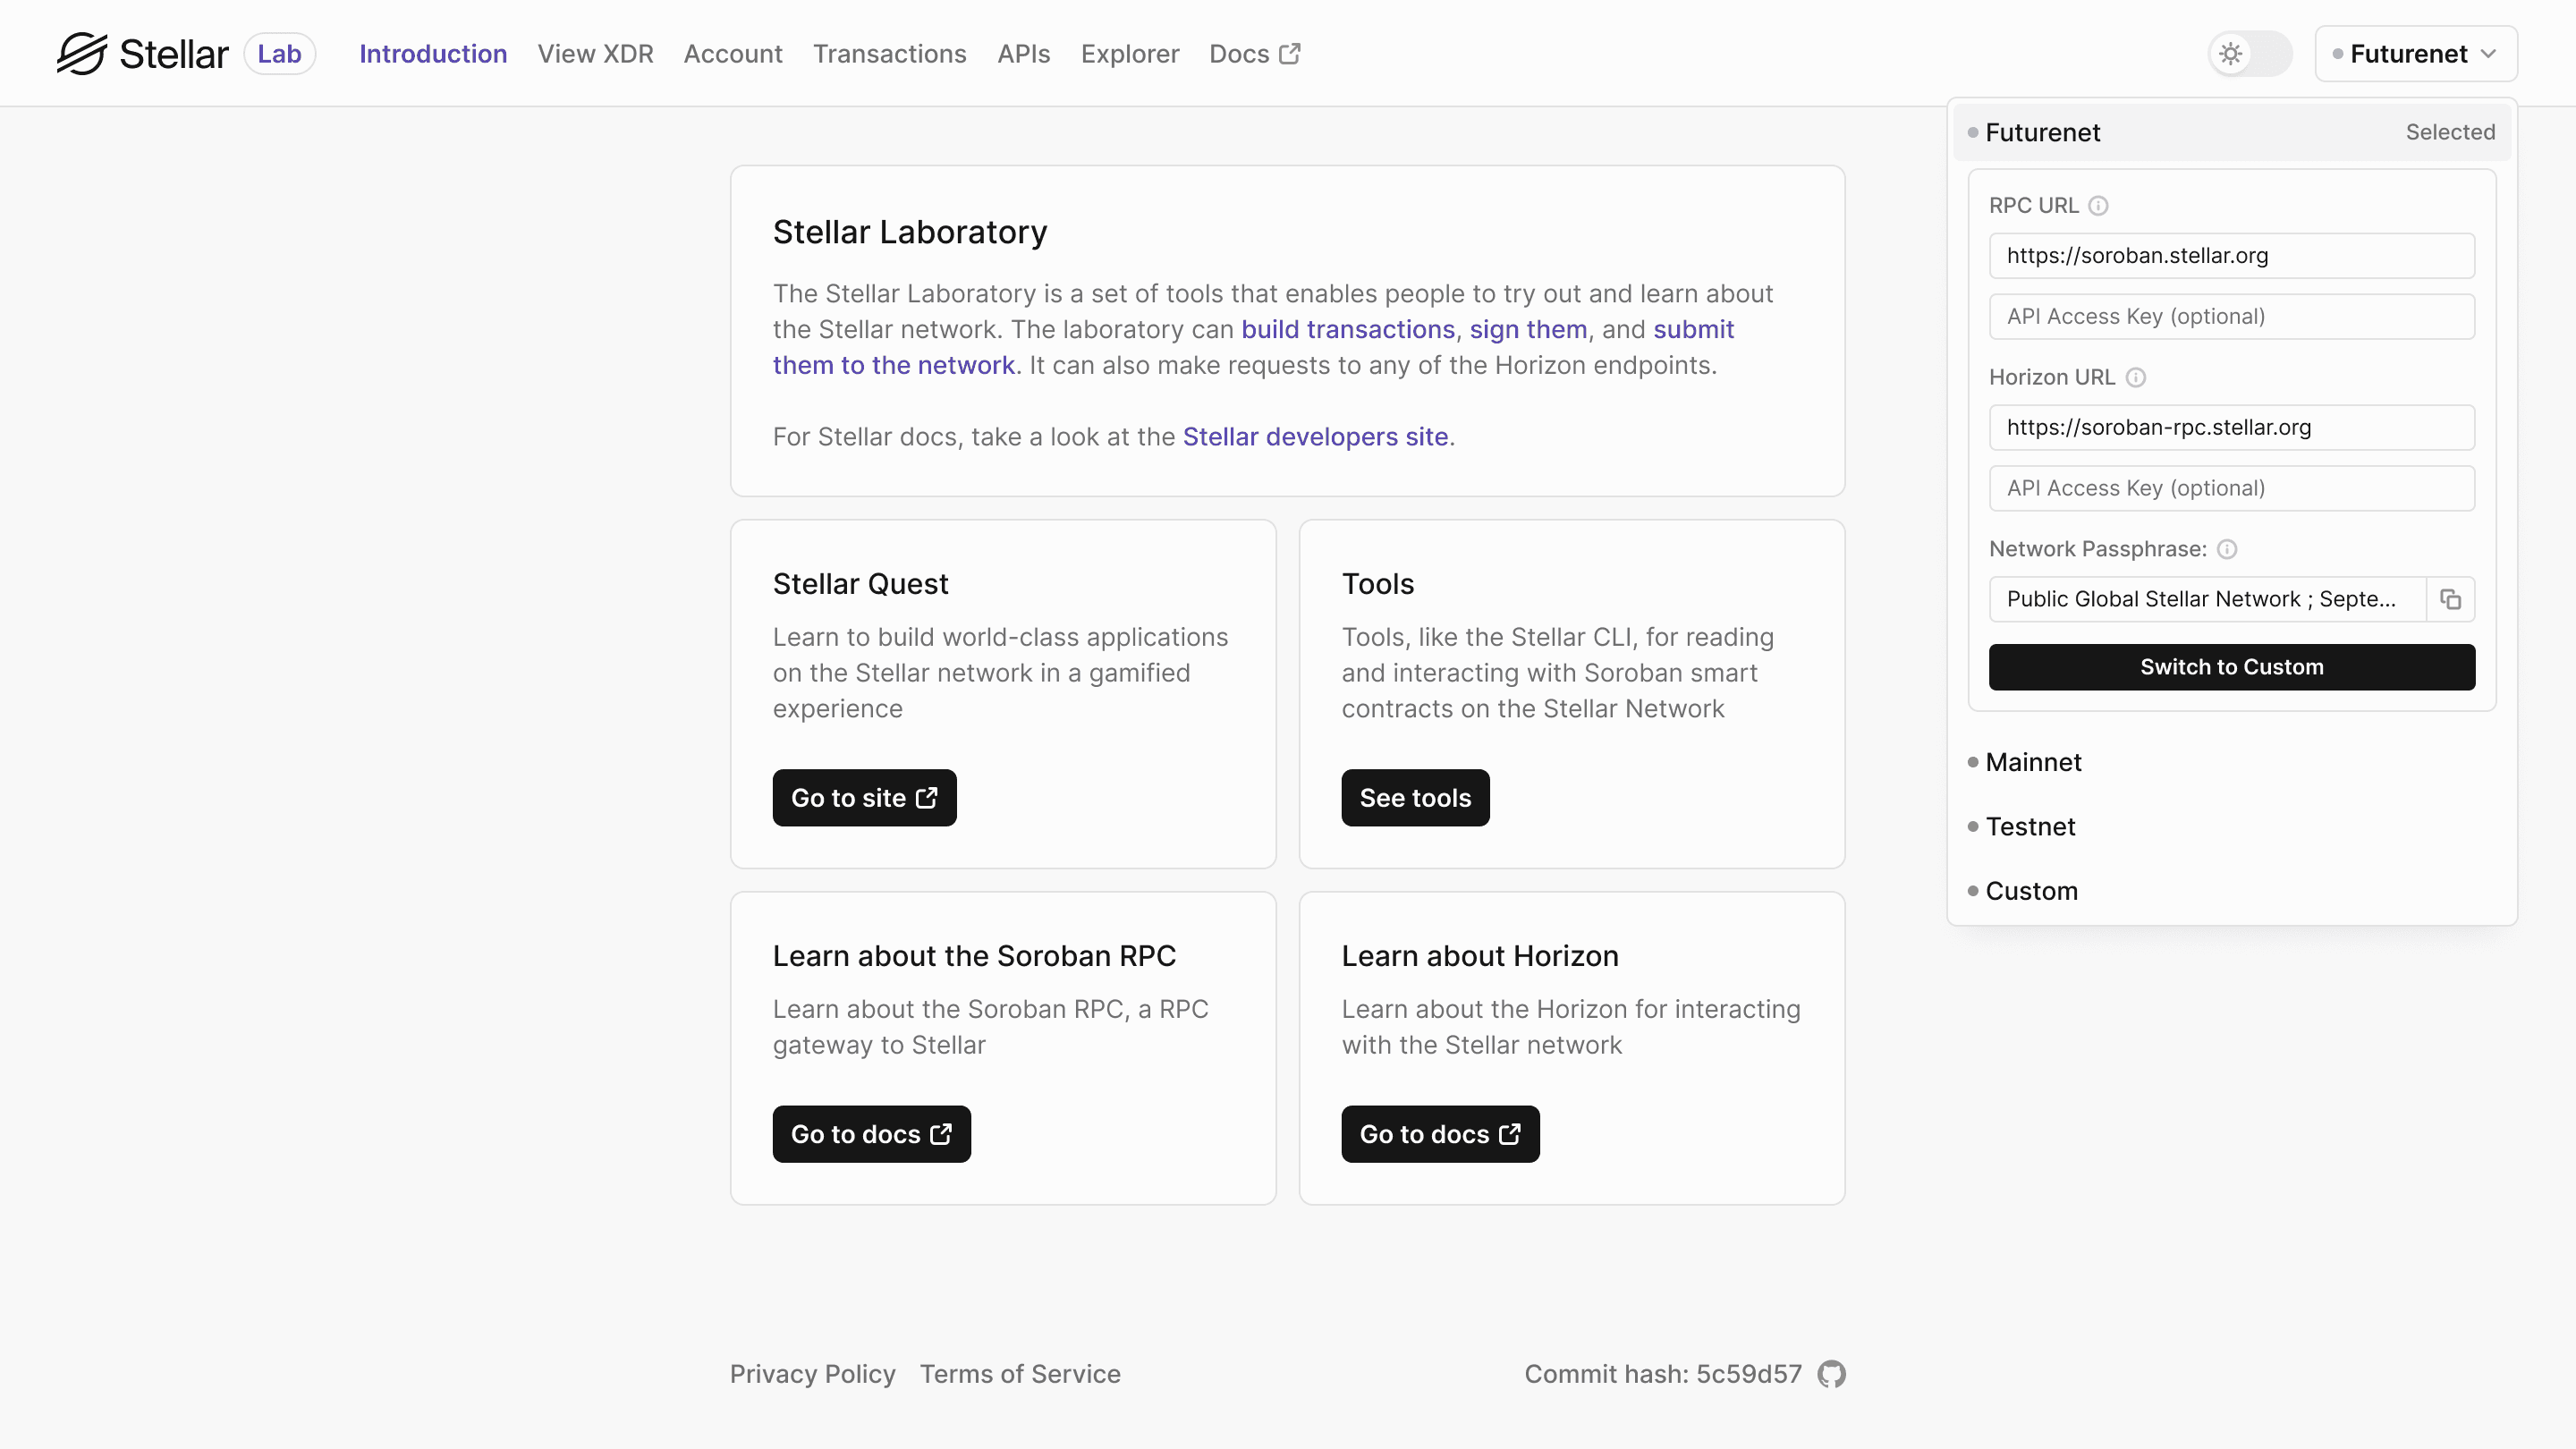2576x1449 pixels.
Task: Open the GitHub icon beside commit hash
Action: pos(1831,1374)
